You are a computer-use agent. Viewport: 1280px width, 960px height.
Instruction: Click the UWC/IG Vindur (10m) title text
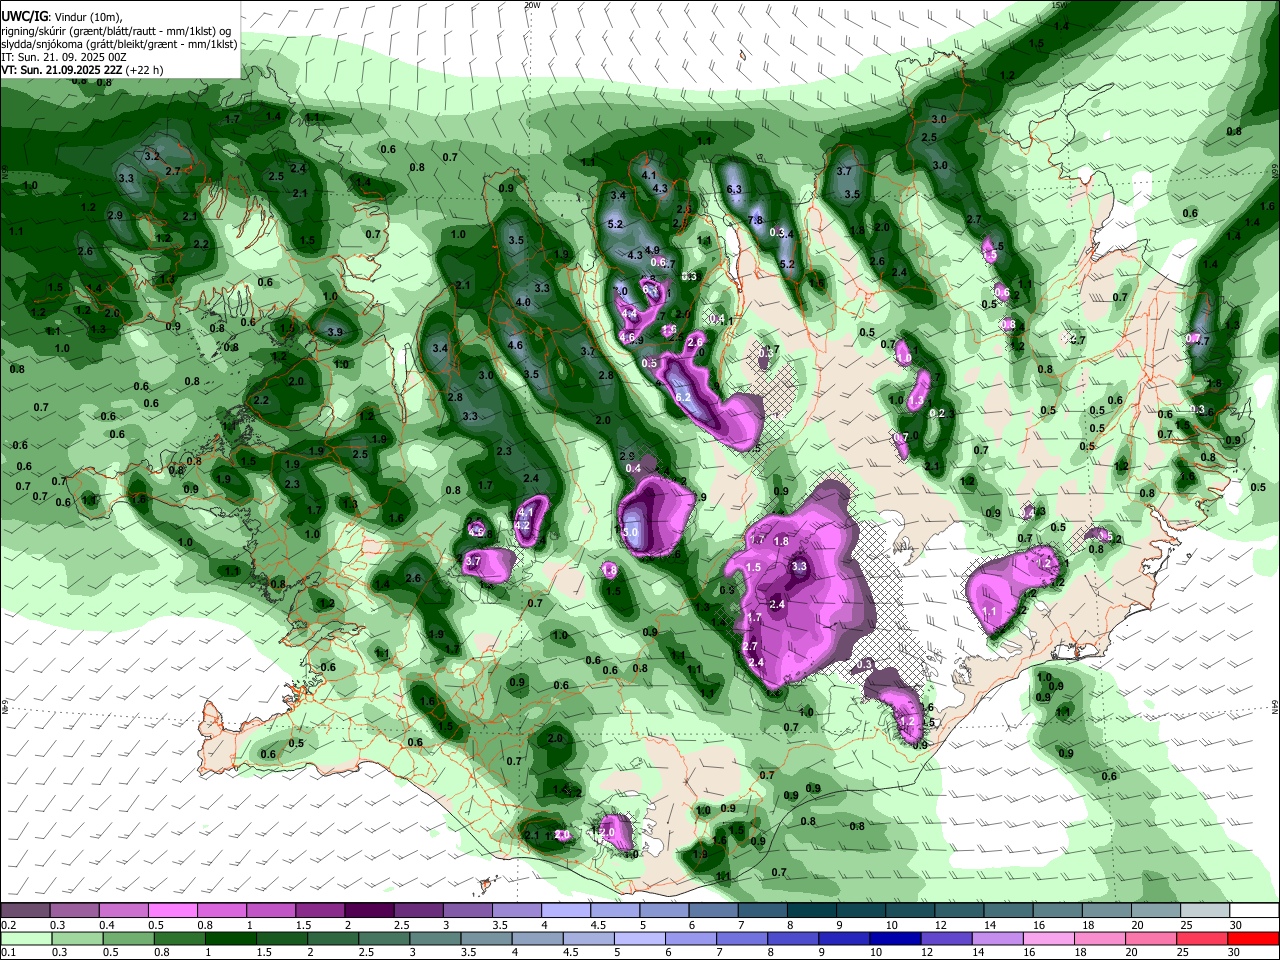[62, 16]
